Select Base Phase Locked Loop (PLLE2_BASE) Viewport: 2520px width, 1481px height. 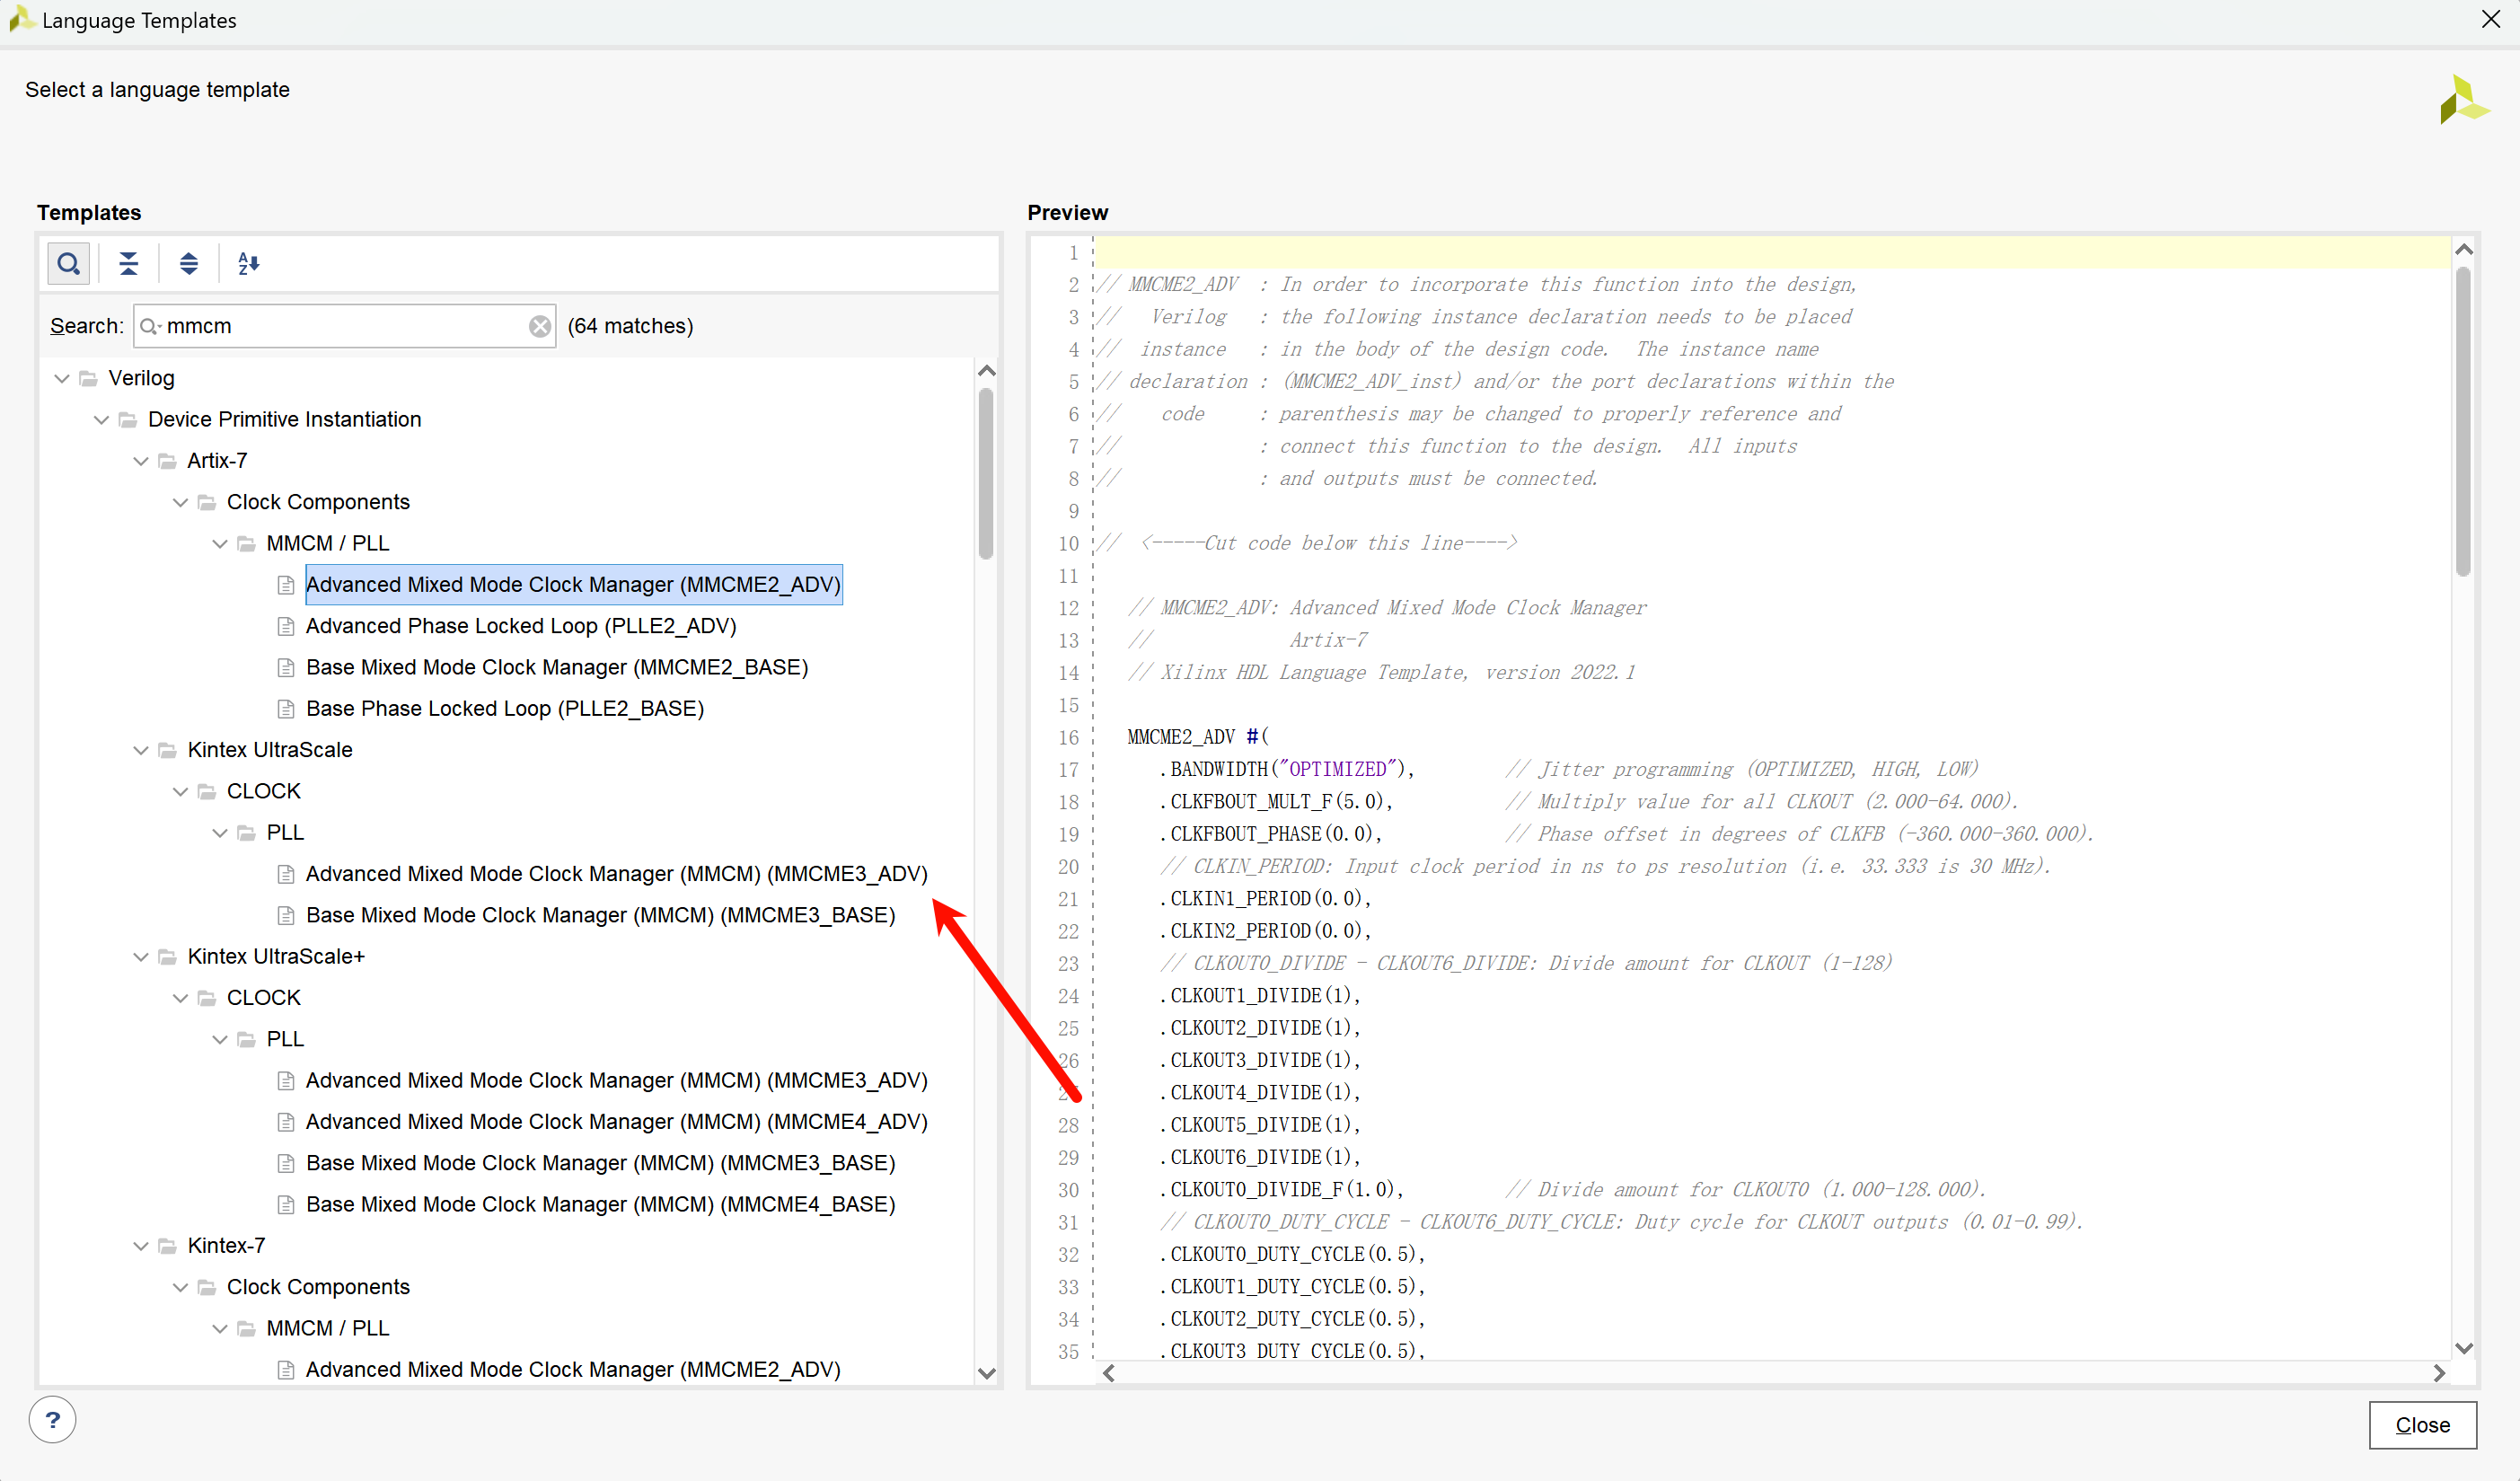point(505,708)
